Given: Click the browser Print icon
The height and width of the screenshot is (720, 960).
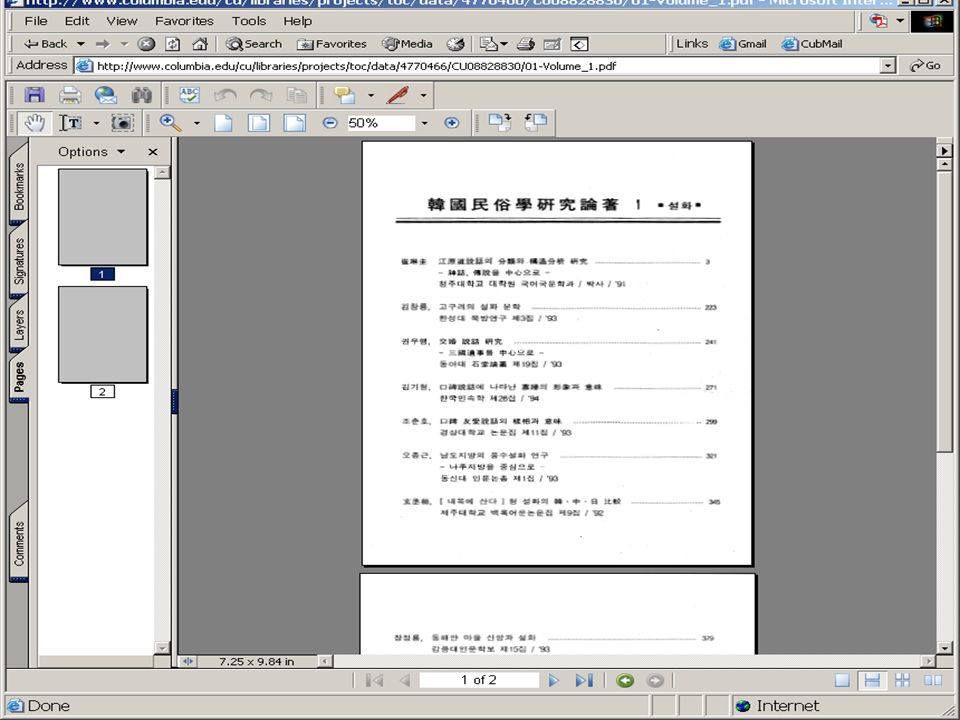Looking at the screenshot, I should pos(525,44).
